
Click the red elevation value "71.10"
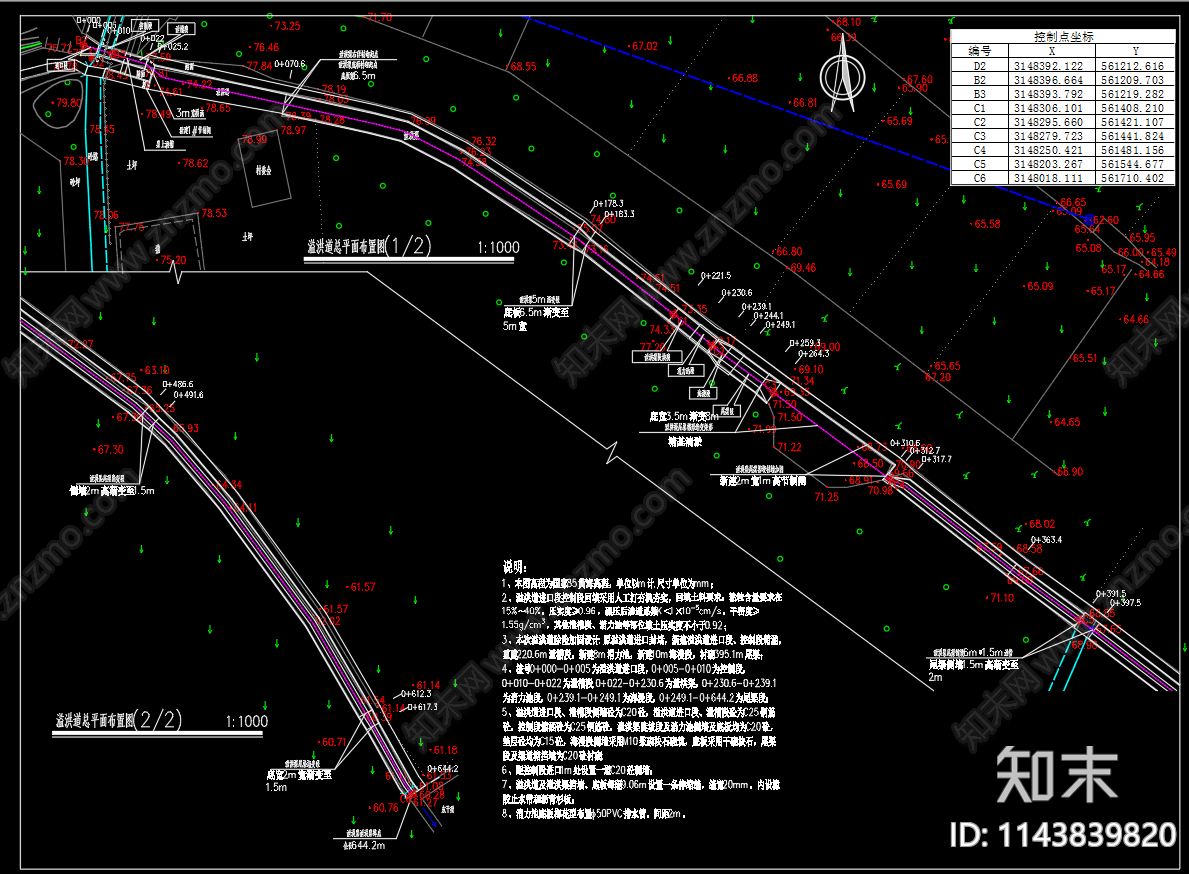coord(1001,598)
